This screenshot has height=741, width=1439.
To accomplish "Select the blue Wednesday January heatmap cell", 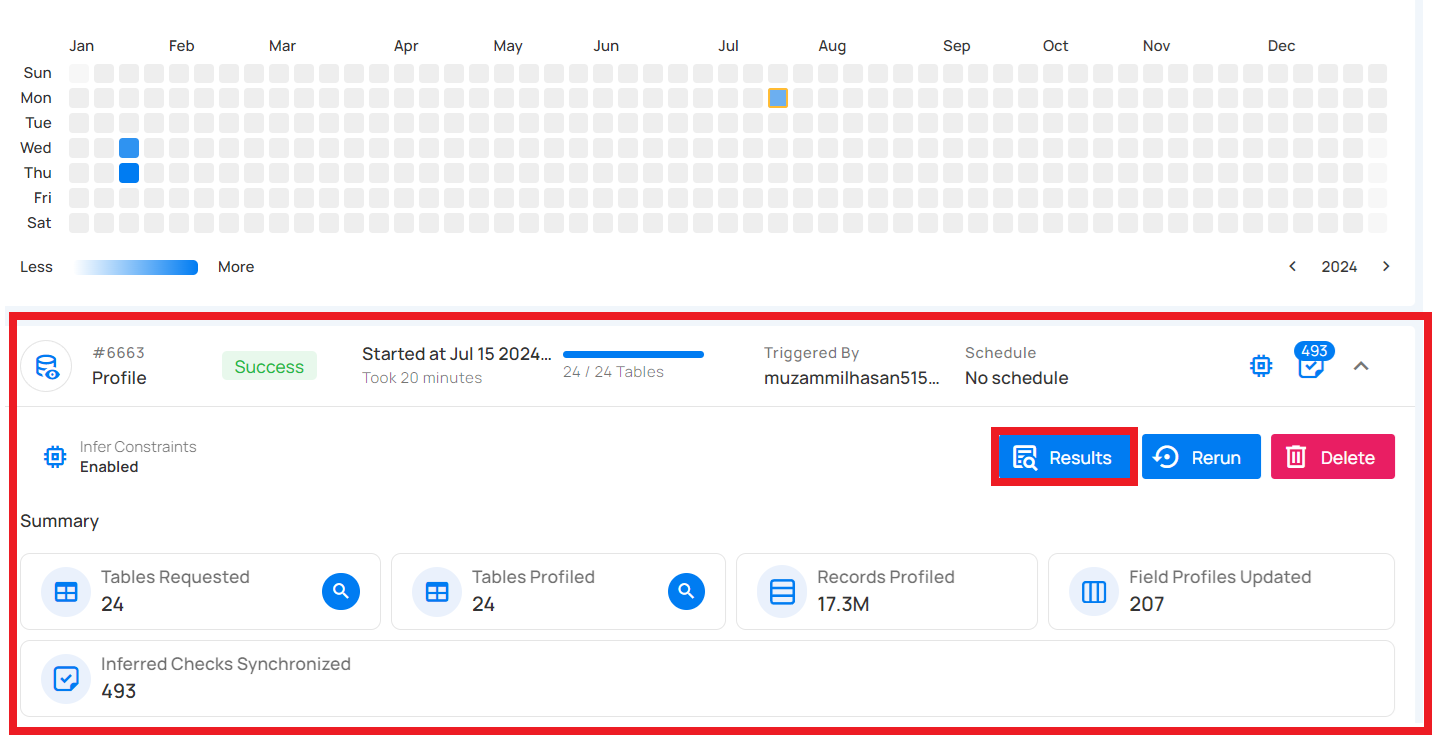I will pyautogui.click(x=129, y=148).
